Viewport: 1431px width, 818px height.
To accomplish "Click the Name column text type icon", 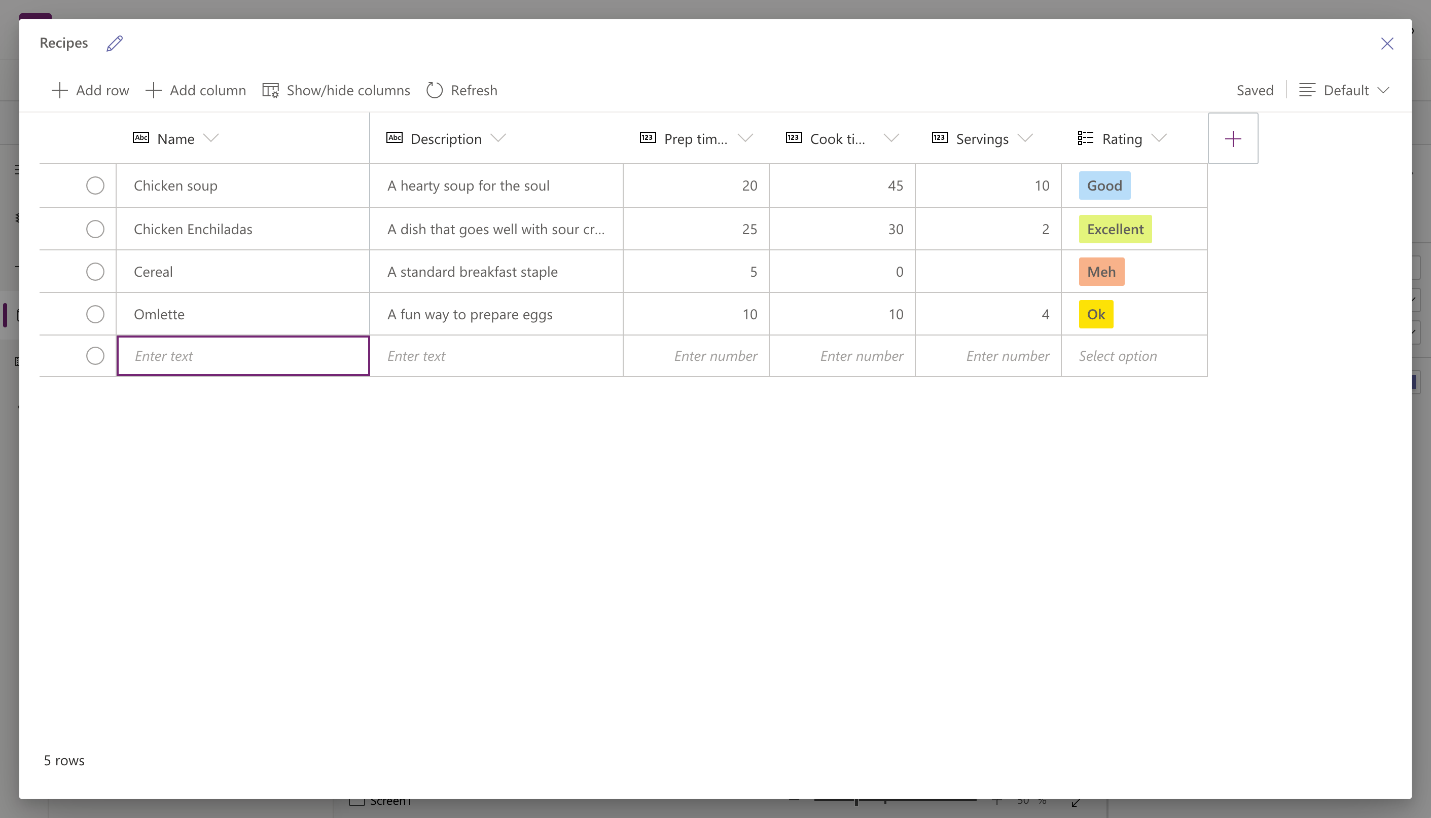I will [x=141, y=138].
